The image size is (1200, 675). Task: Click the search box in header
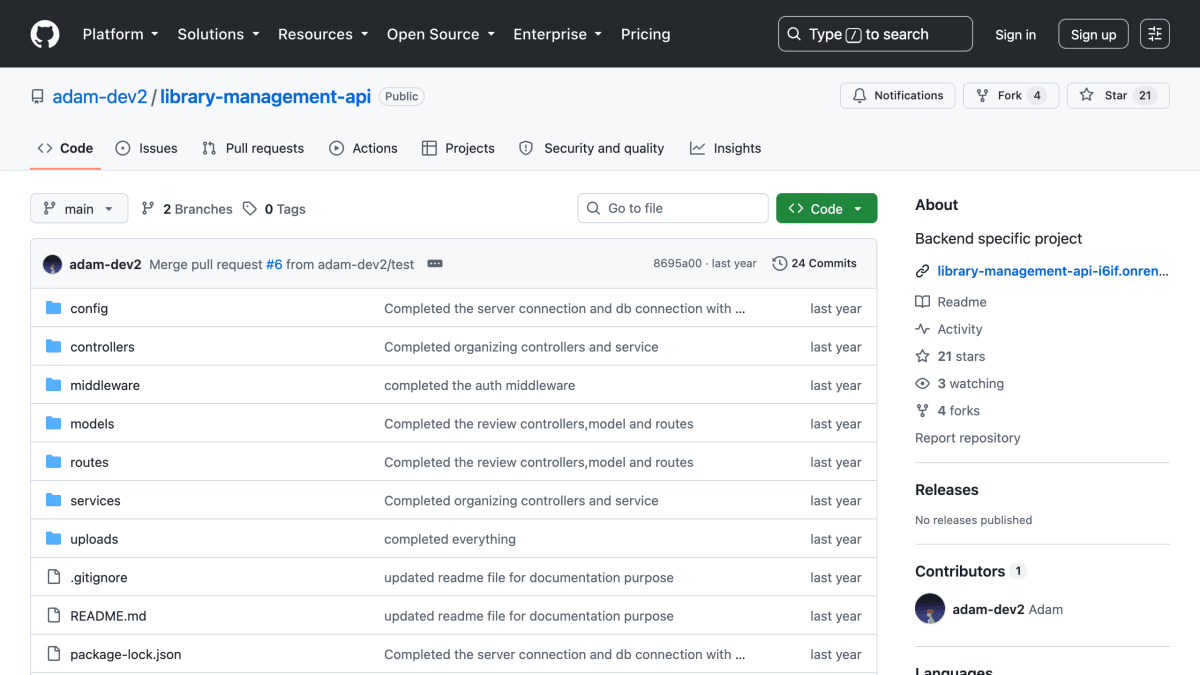(875, 34)
